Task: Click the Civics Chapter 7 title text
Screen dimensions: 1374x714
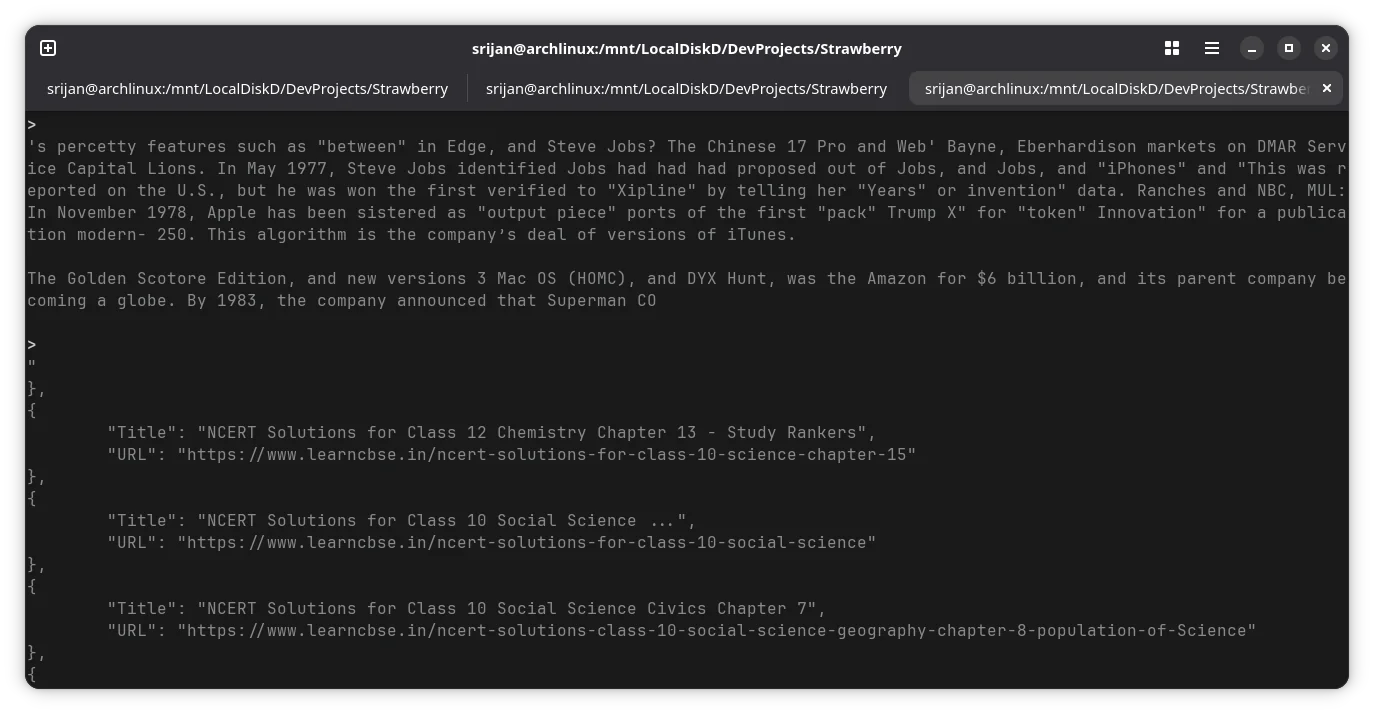Action: point(511,609)
